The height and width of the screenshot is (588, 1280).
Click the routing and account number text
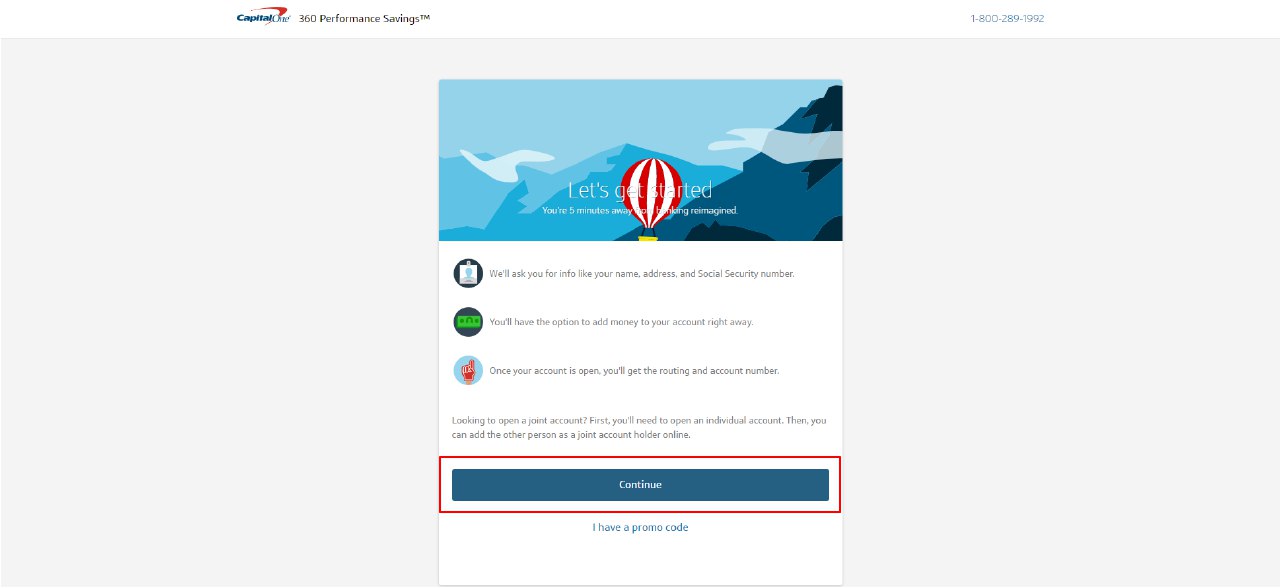point(634,370)
